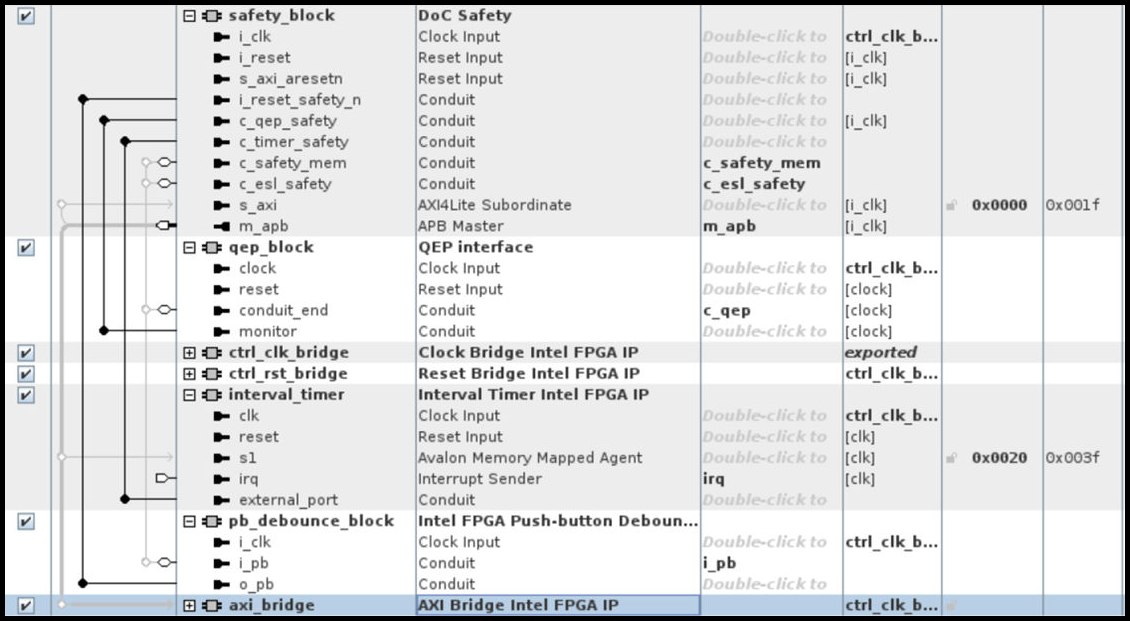Click the axi_bridge component icon
1130x621 pixels.
point(211,605)
